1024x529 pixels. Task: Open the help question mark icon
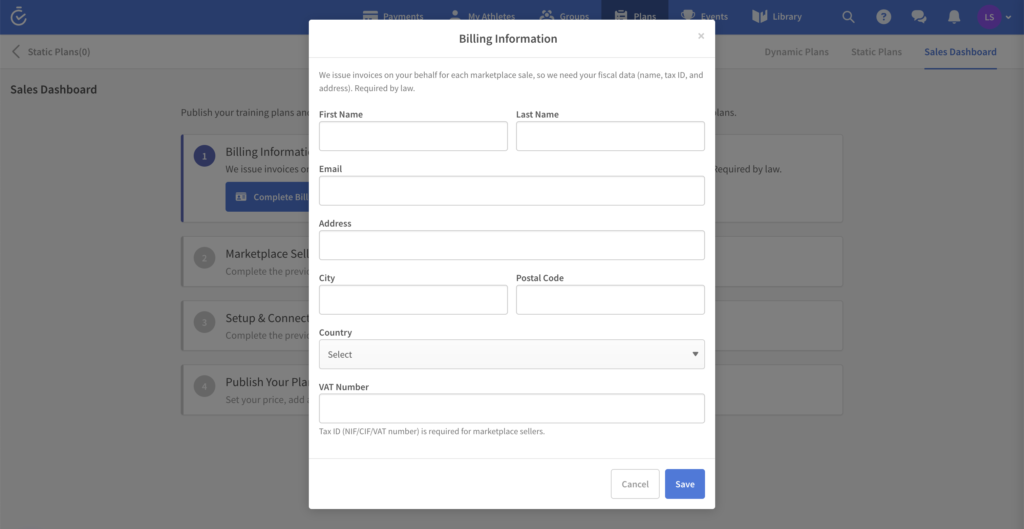pos(883,17)
